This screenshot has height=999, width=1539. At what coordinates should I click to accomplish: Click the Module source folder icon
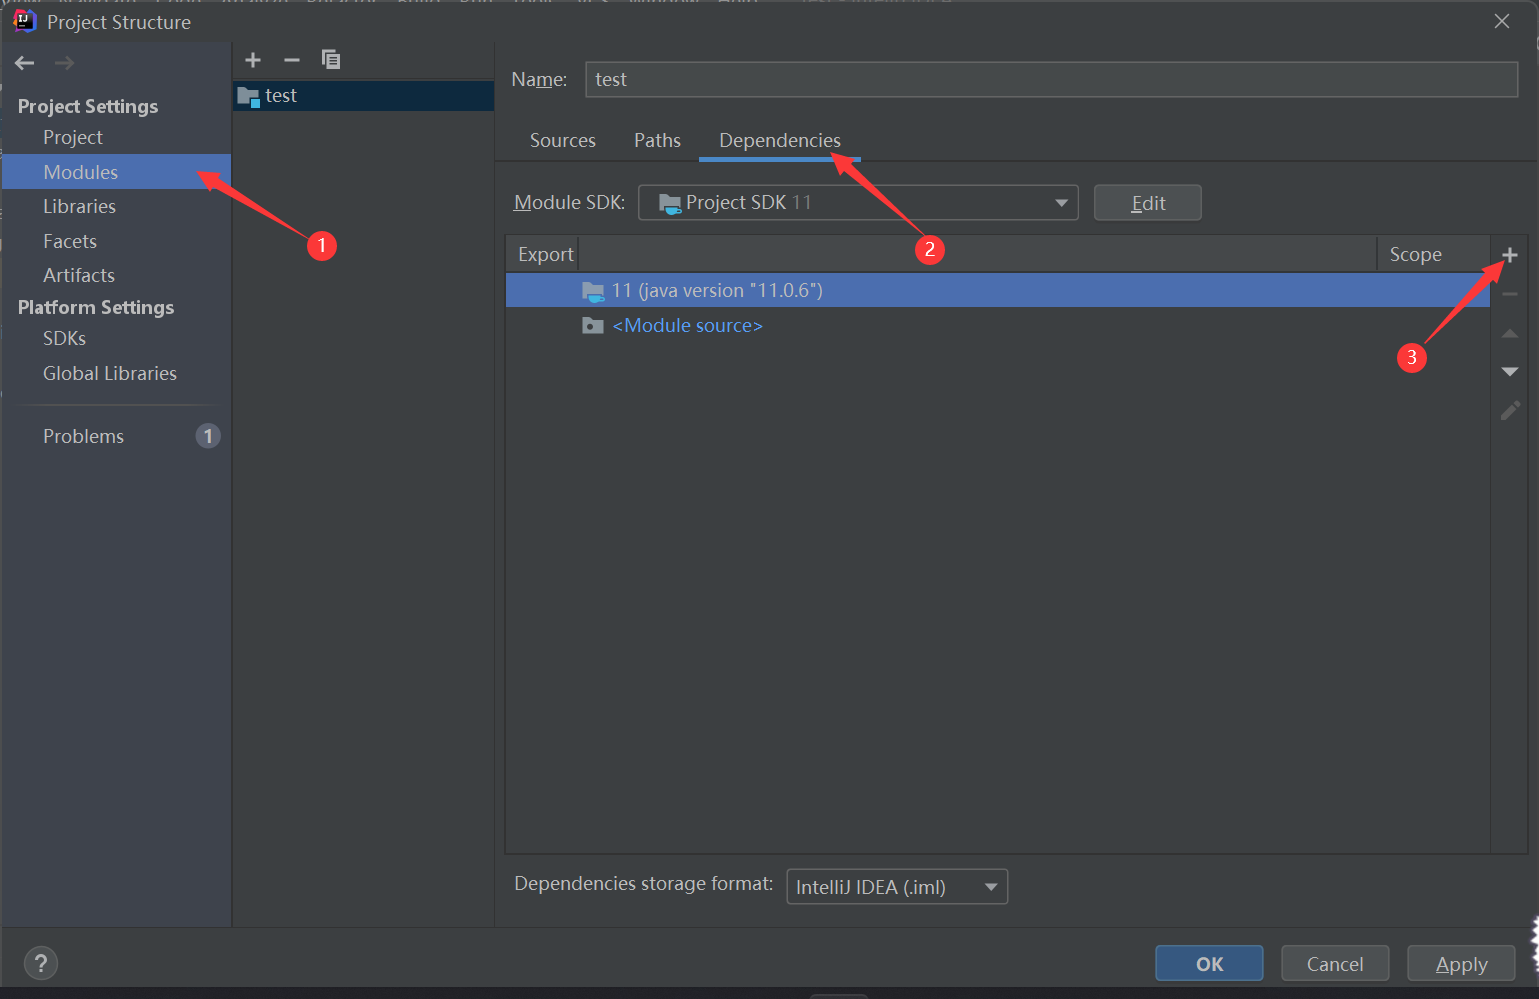(x=593, y=326)
